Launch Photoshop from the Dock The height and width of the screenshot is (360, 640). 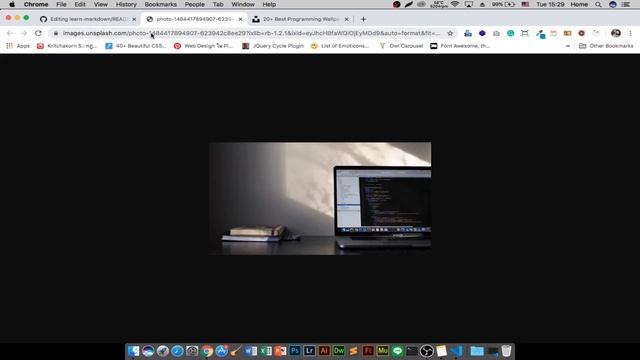click(x=295, y=351)
